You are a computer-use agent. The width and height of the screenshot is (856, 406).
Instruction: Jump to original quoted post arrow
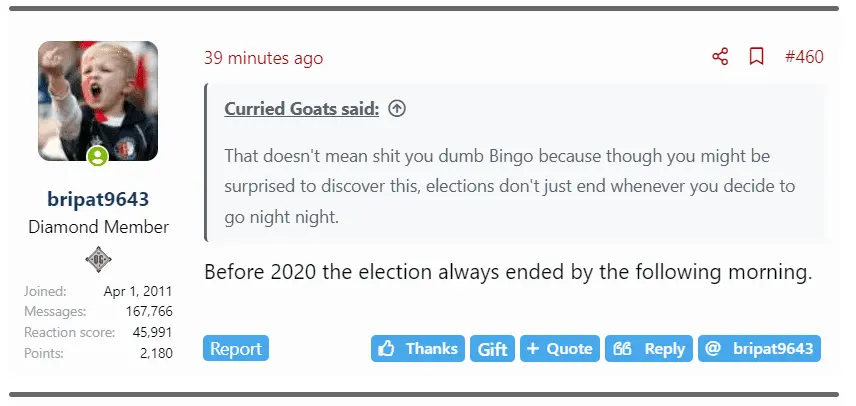[397, 109]
